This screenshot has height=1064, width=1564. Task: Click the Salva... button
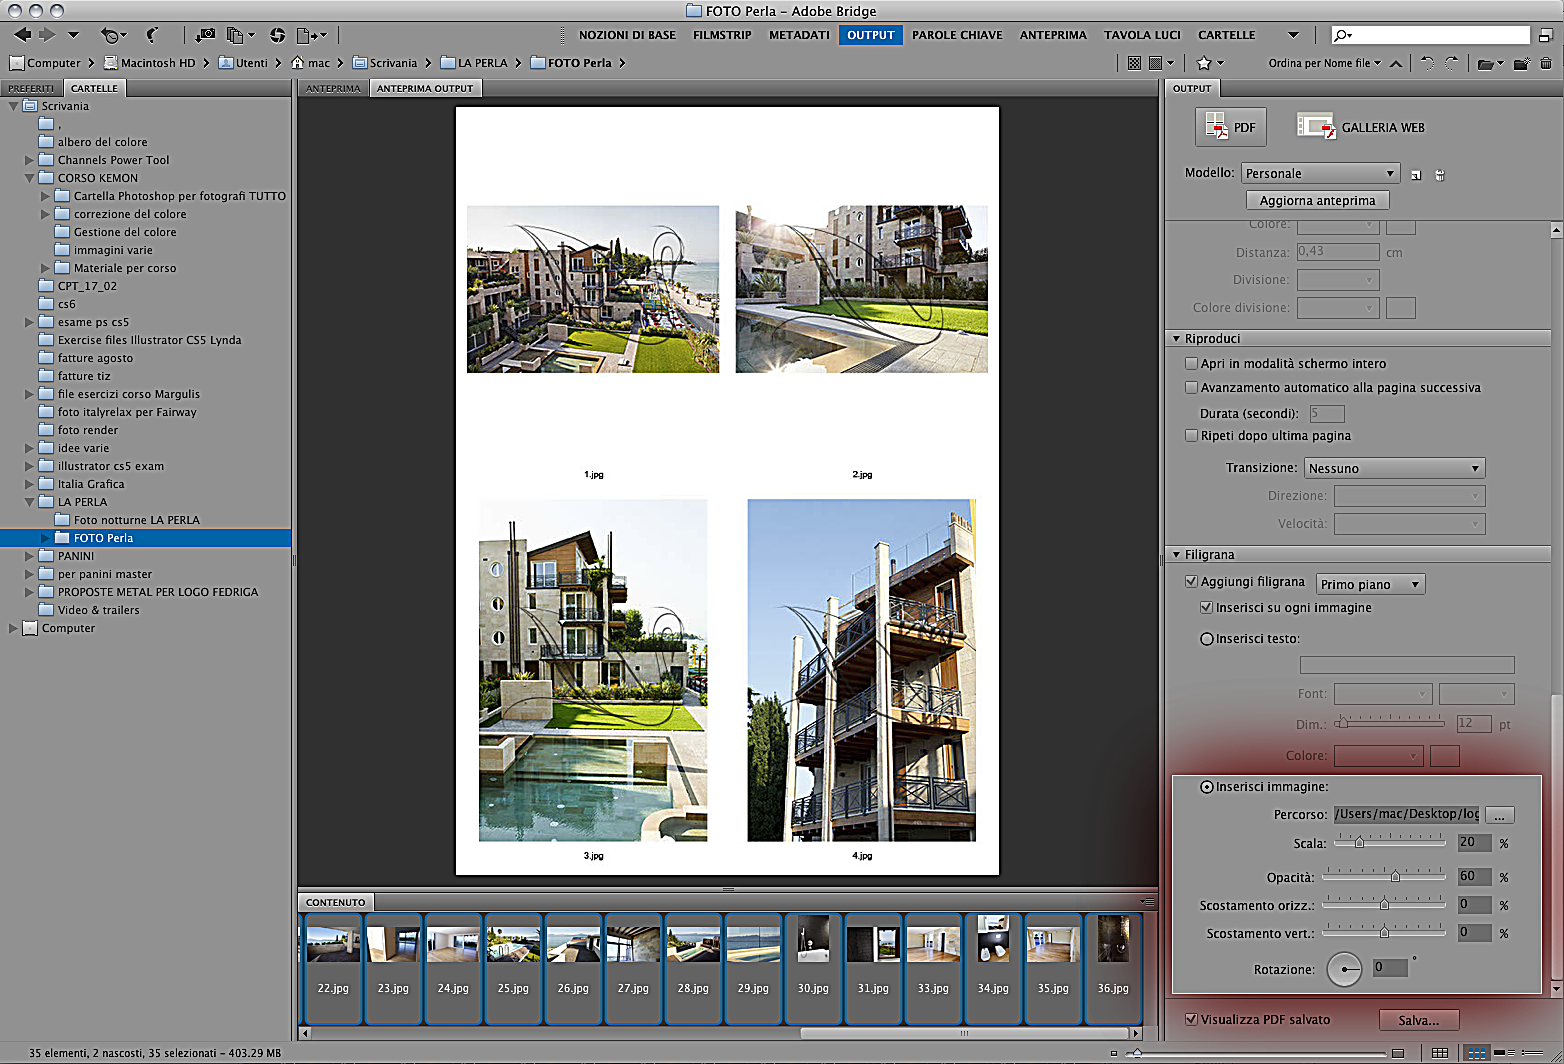pyautogui.click(x=1418, y=1020)
